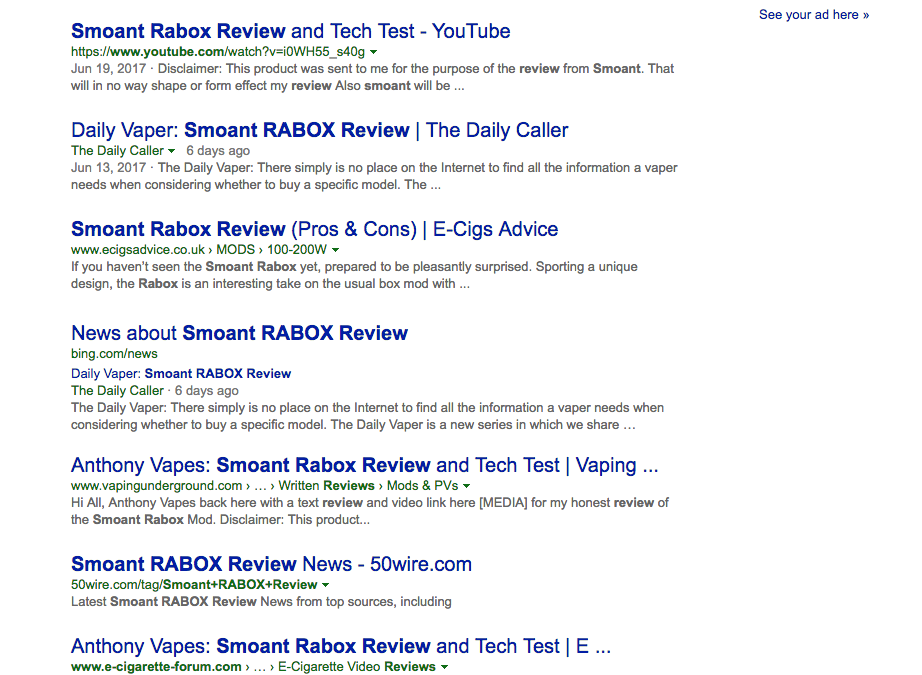Open the Smoant Rabox Review YouTube result
This screenshot has height=675, width=922.
(290, 31)
